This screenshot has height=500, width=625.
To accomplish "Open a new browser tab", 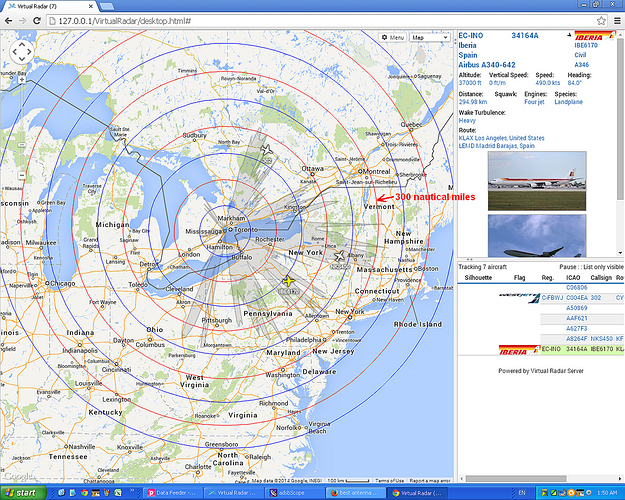I will [x=106, y=6].
